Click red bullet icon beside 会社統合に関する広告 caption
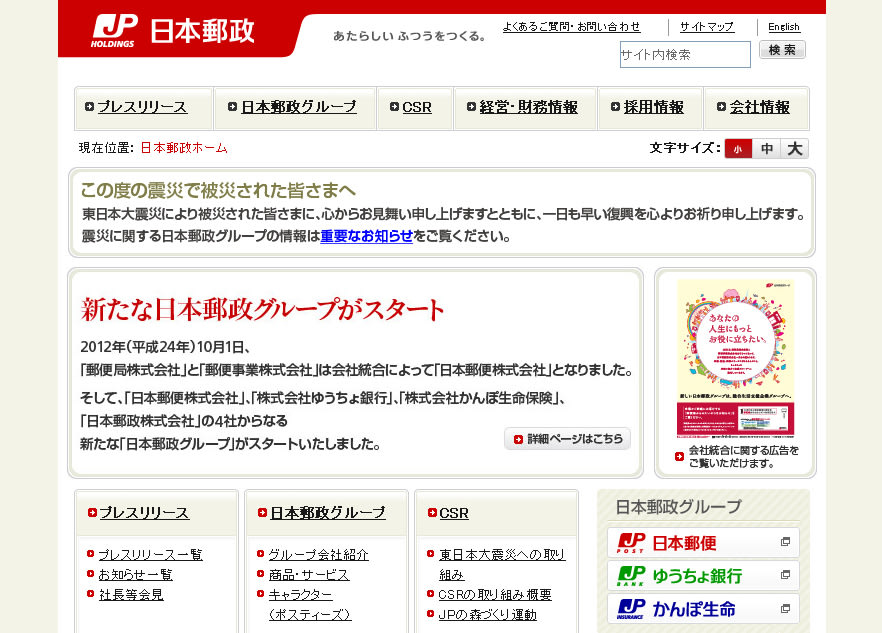 [680, 456]
